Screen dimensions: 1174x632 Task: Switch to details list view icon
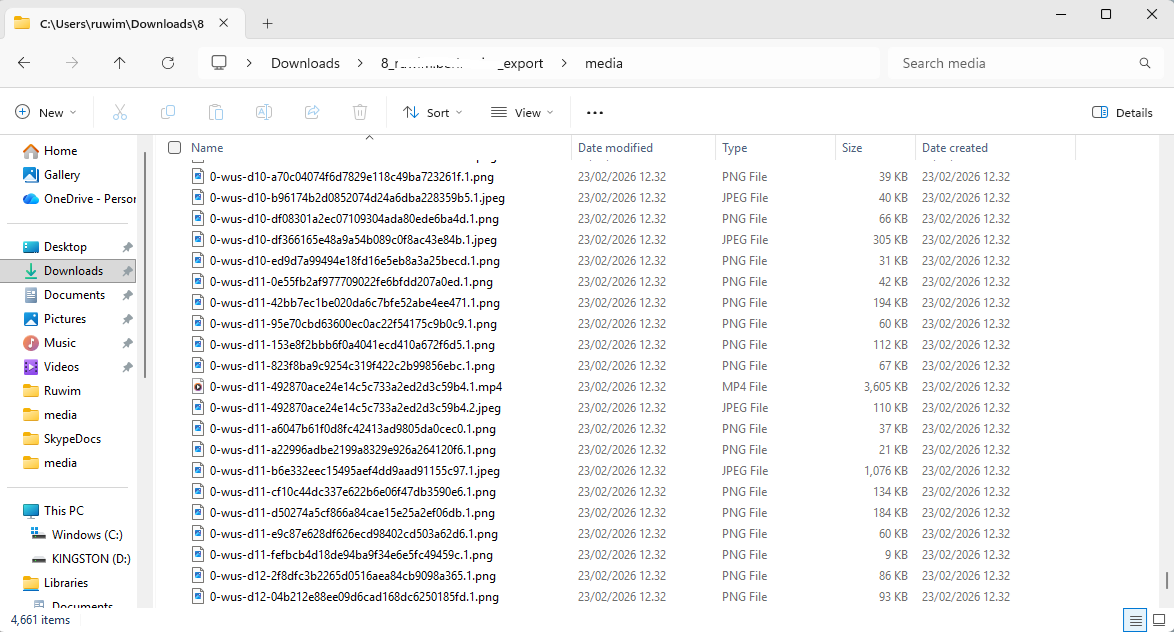(1135, 620)
